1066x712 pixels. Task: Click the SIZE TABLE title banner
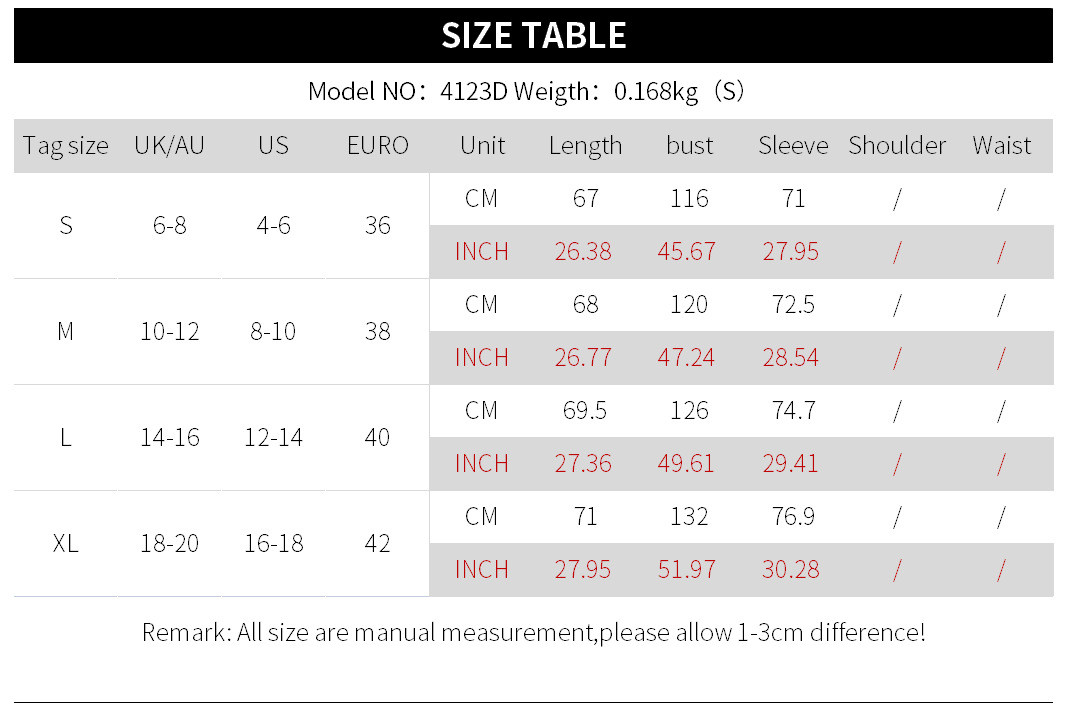click(533, 35)
